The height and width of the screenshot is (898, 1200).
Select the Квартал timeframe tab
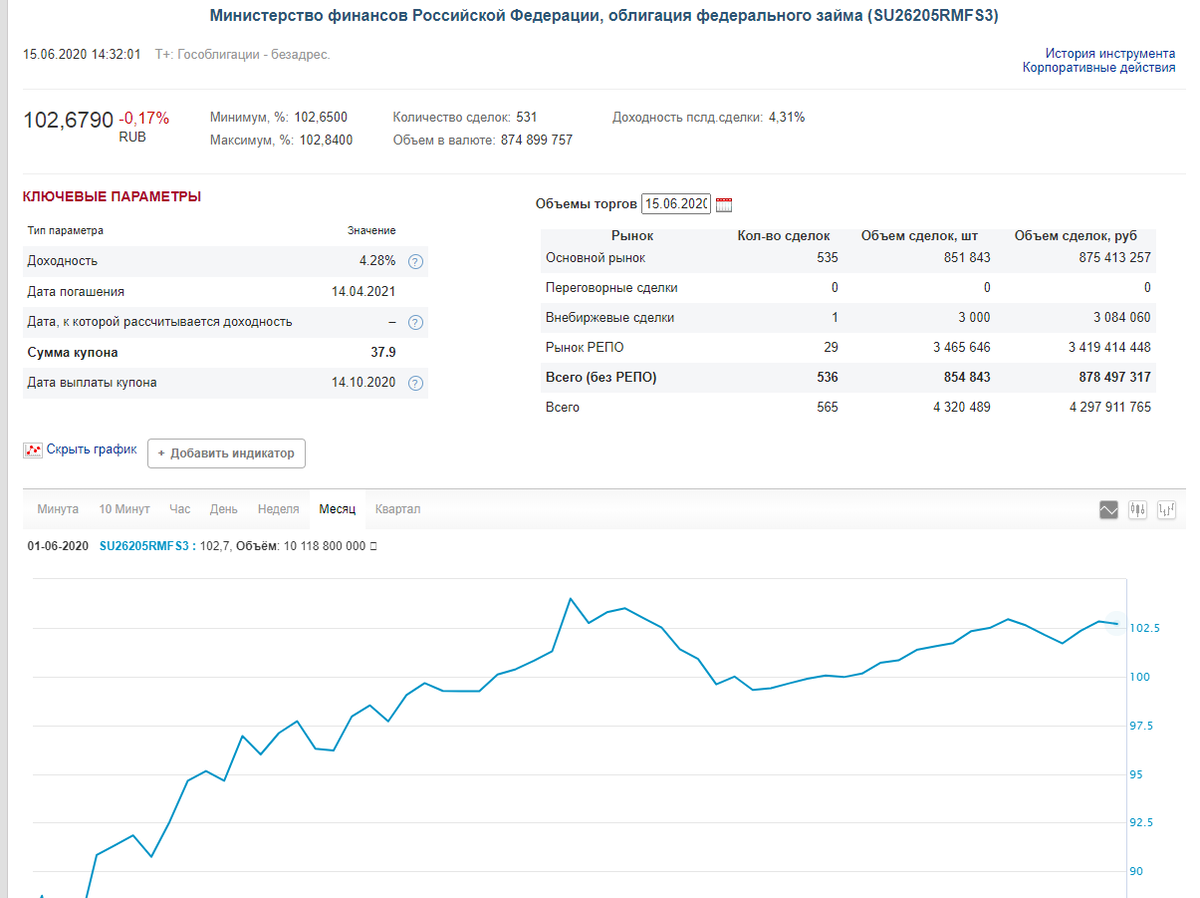(397, 508)
